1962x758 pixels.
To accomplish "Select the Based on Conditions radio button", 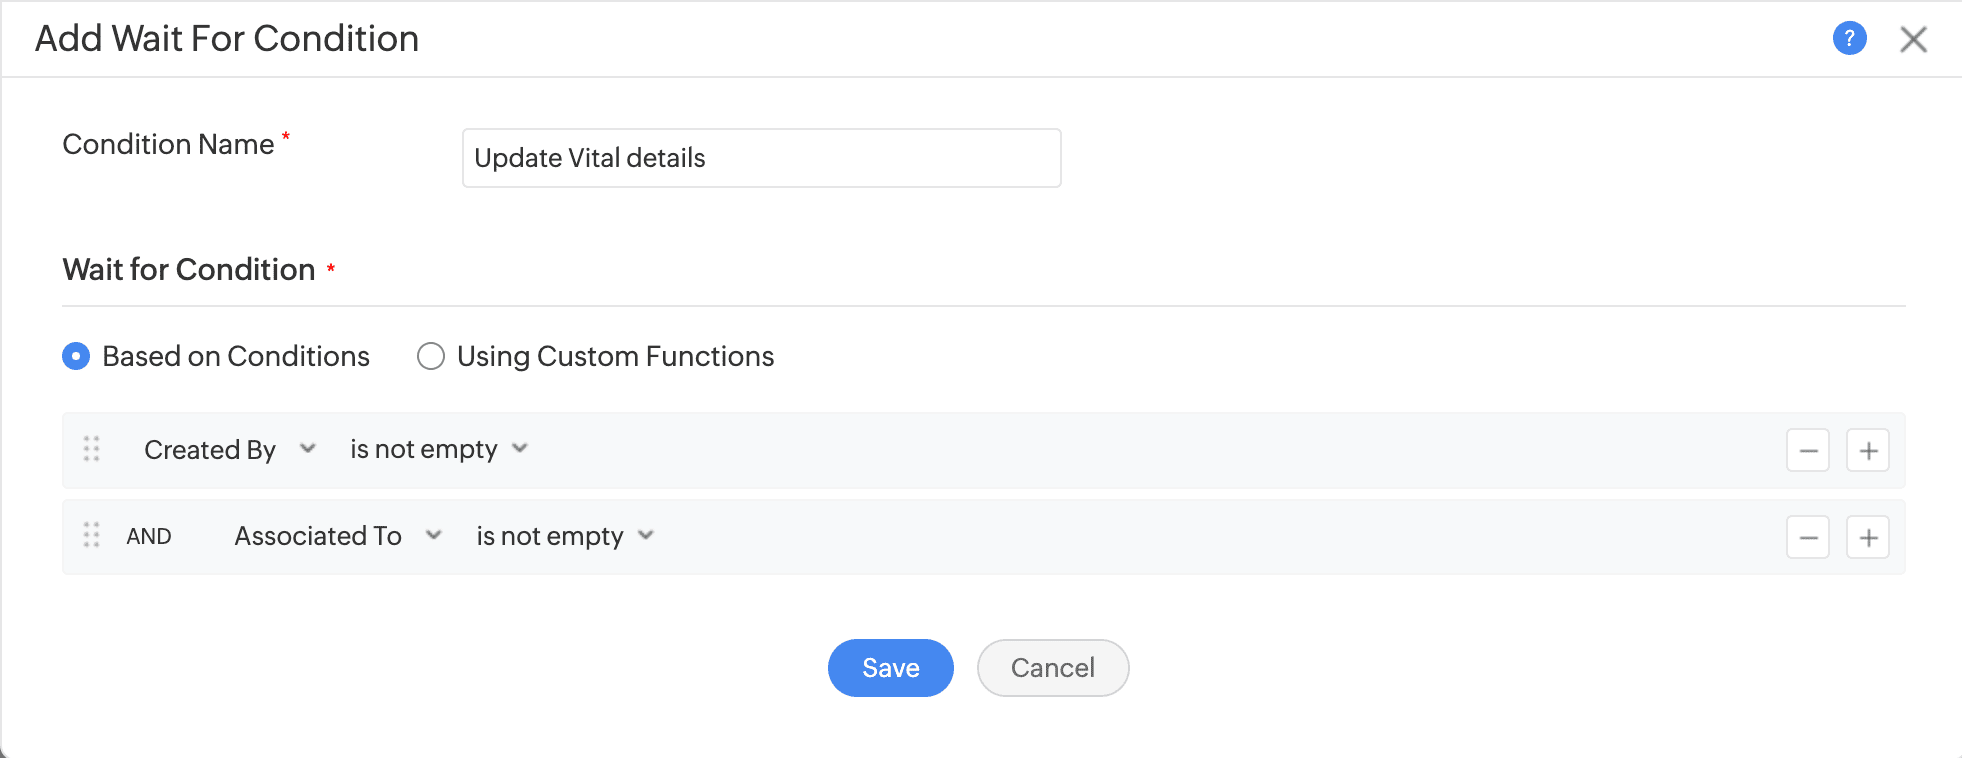I will click(x=76, y=356).
